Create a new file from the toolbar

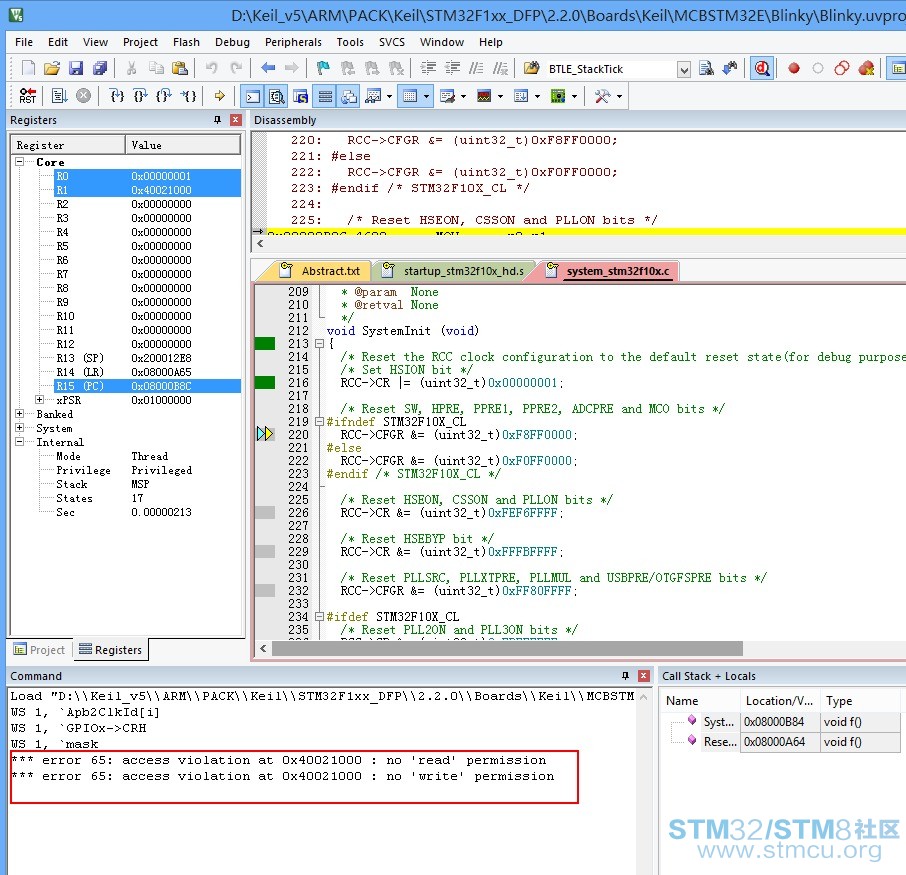(28, 68)
